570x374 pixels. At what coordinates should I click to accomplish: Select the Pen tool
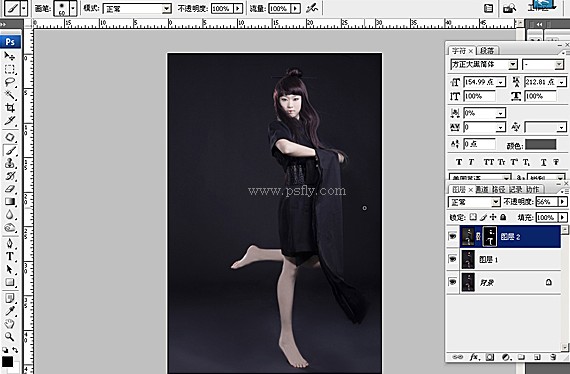click(10, 244)
